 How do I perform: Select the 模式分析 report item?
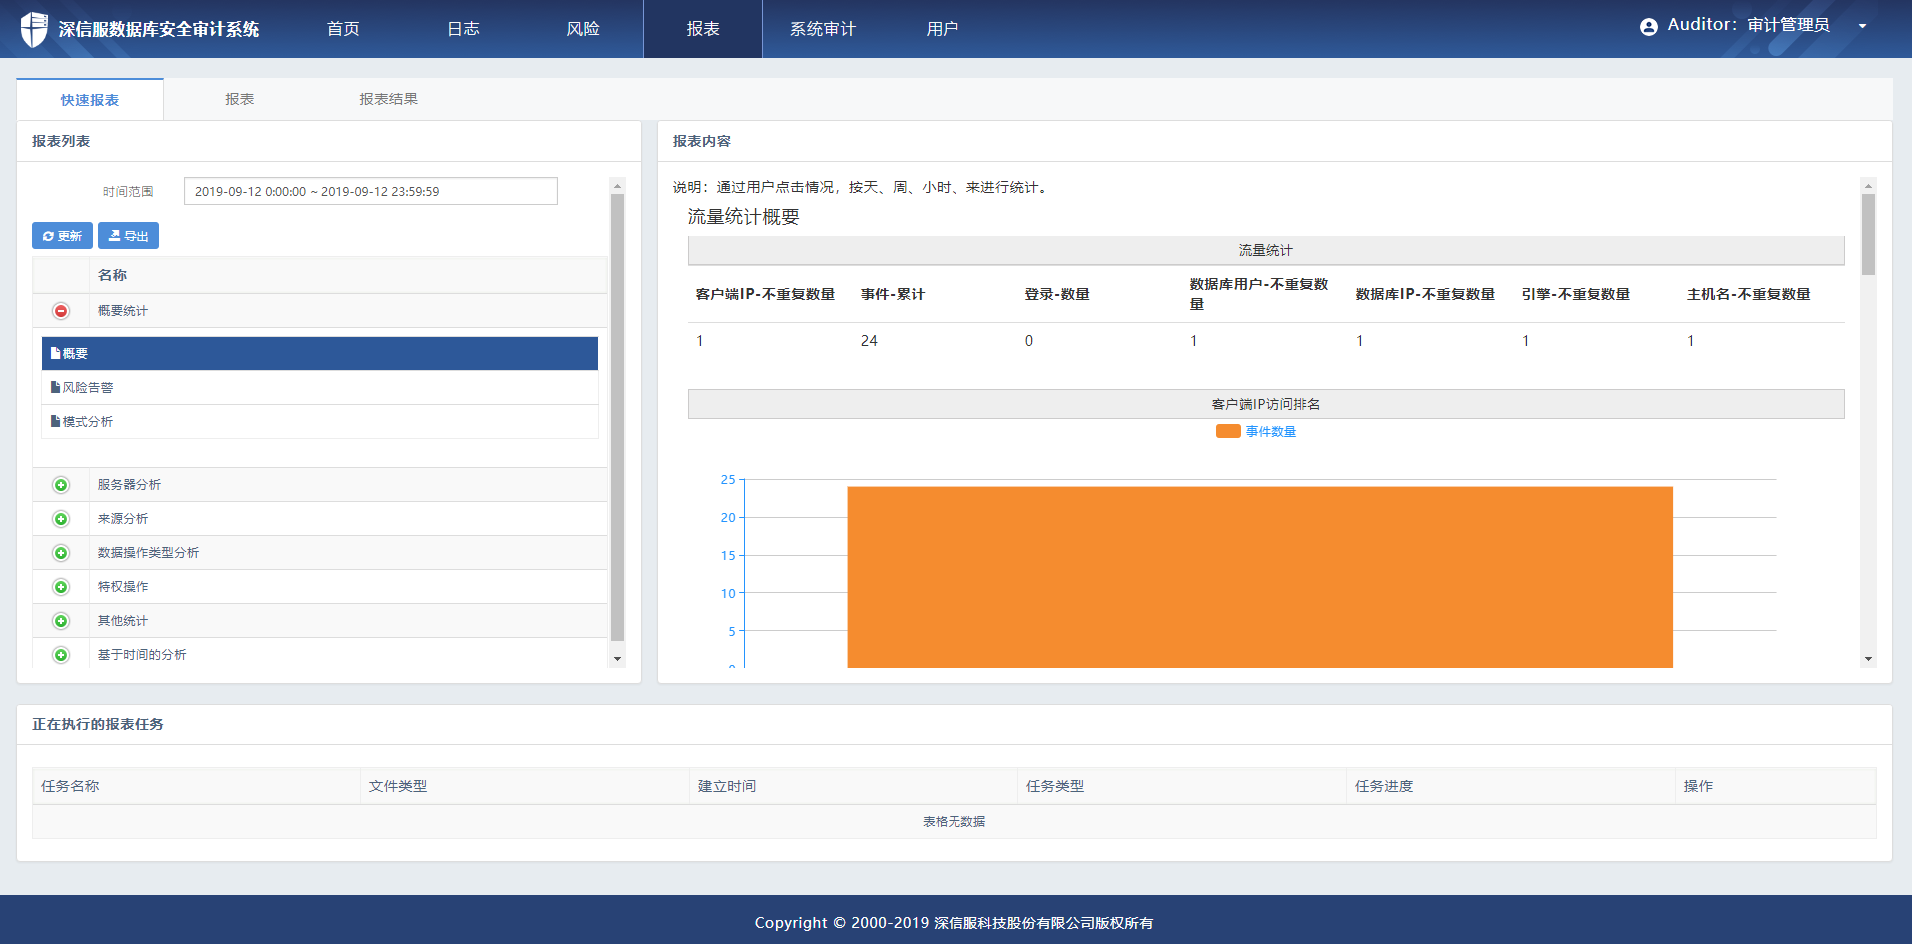[x=88, y=422]
